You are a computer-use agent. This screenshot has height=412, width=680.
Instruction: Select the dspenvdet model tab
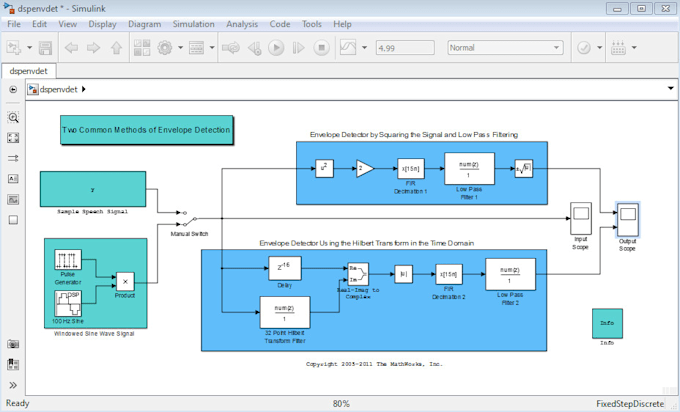29,71
